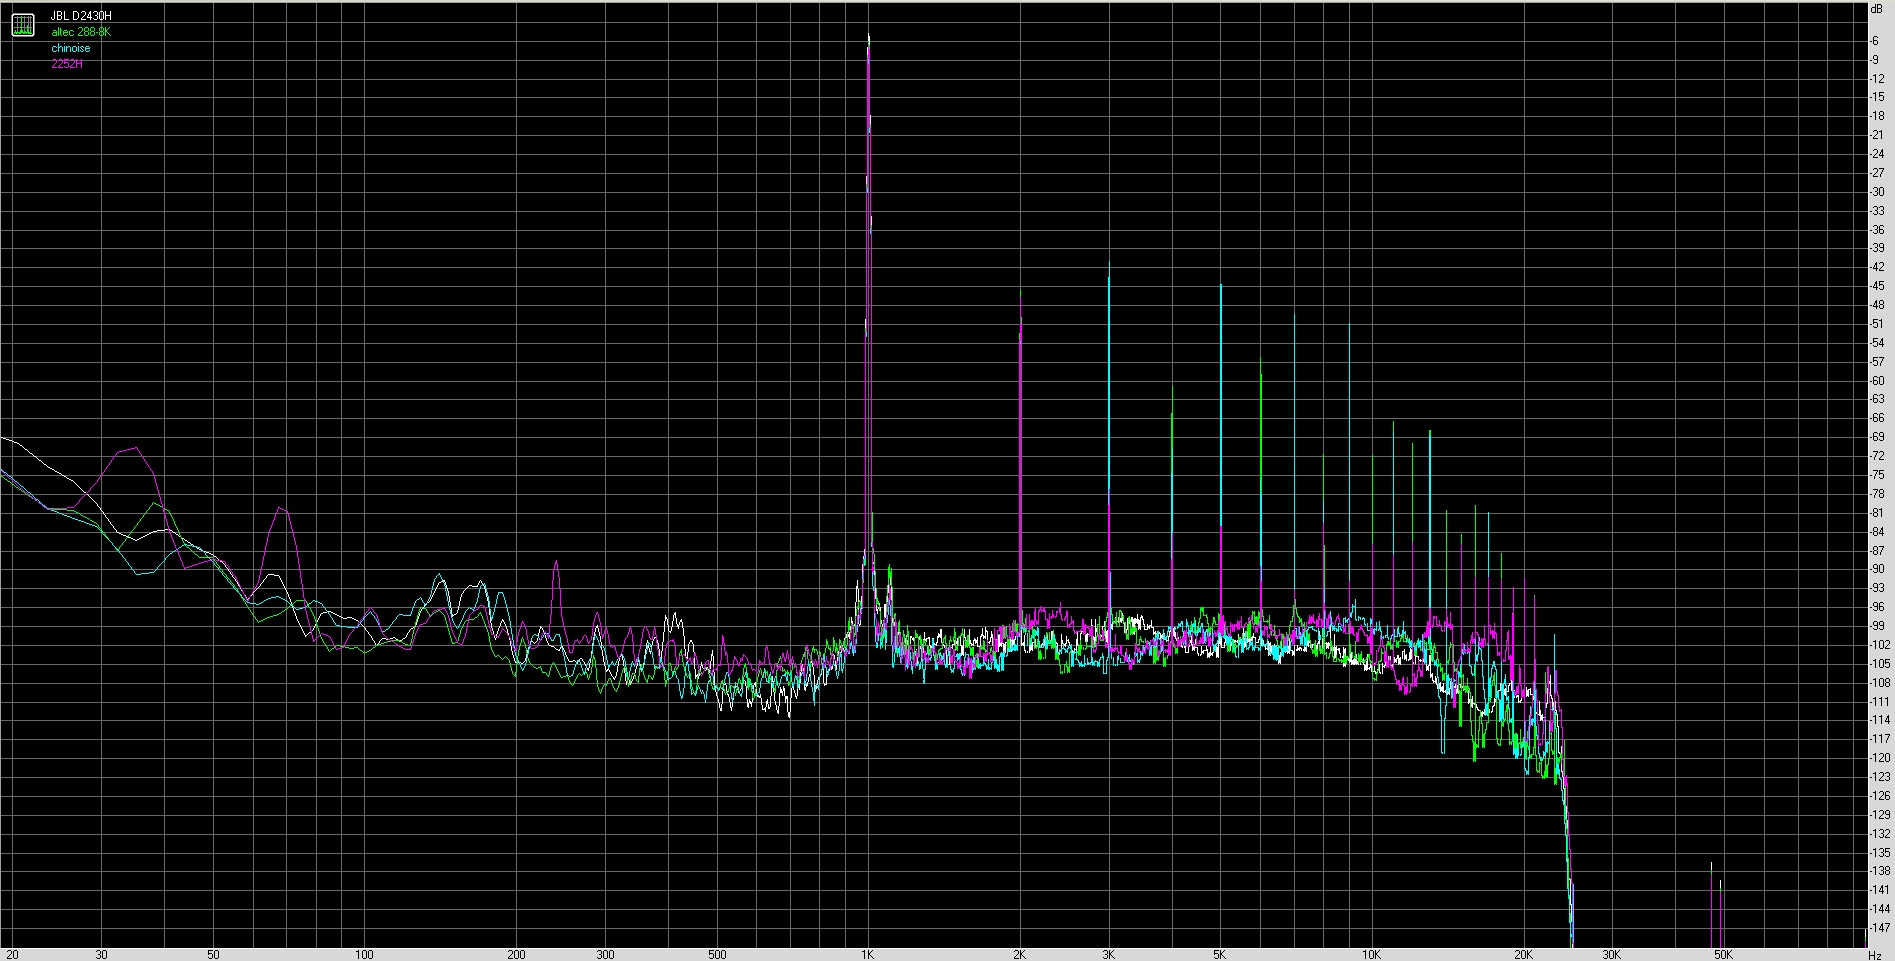
Task: Select the 2252H legend entry
Action: pos(67,64)
